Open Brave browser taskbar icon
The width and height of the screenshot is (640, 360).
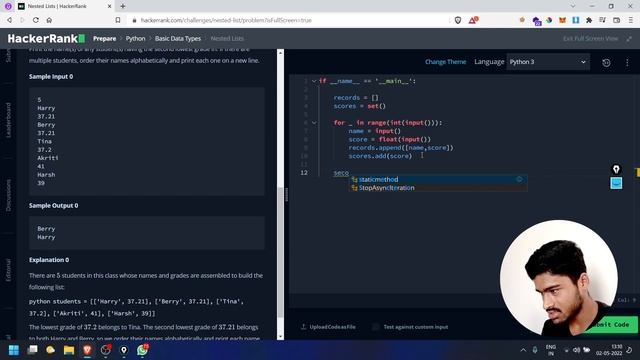(x=87, y=350)
